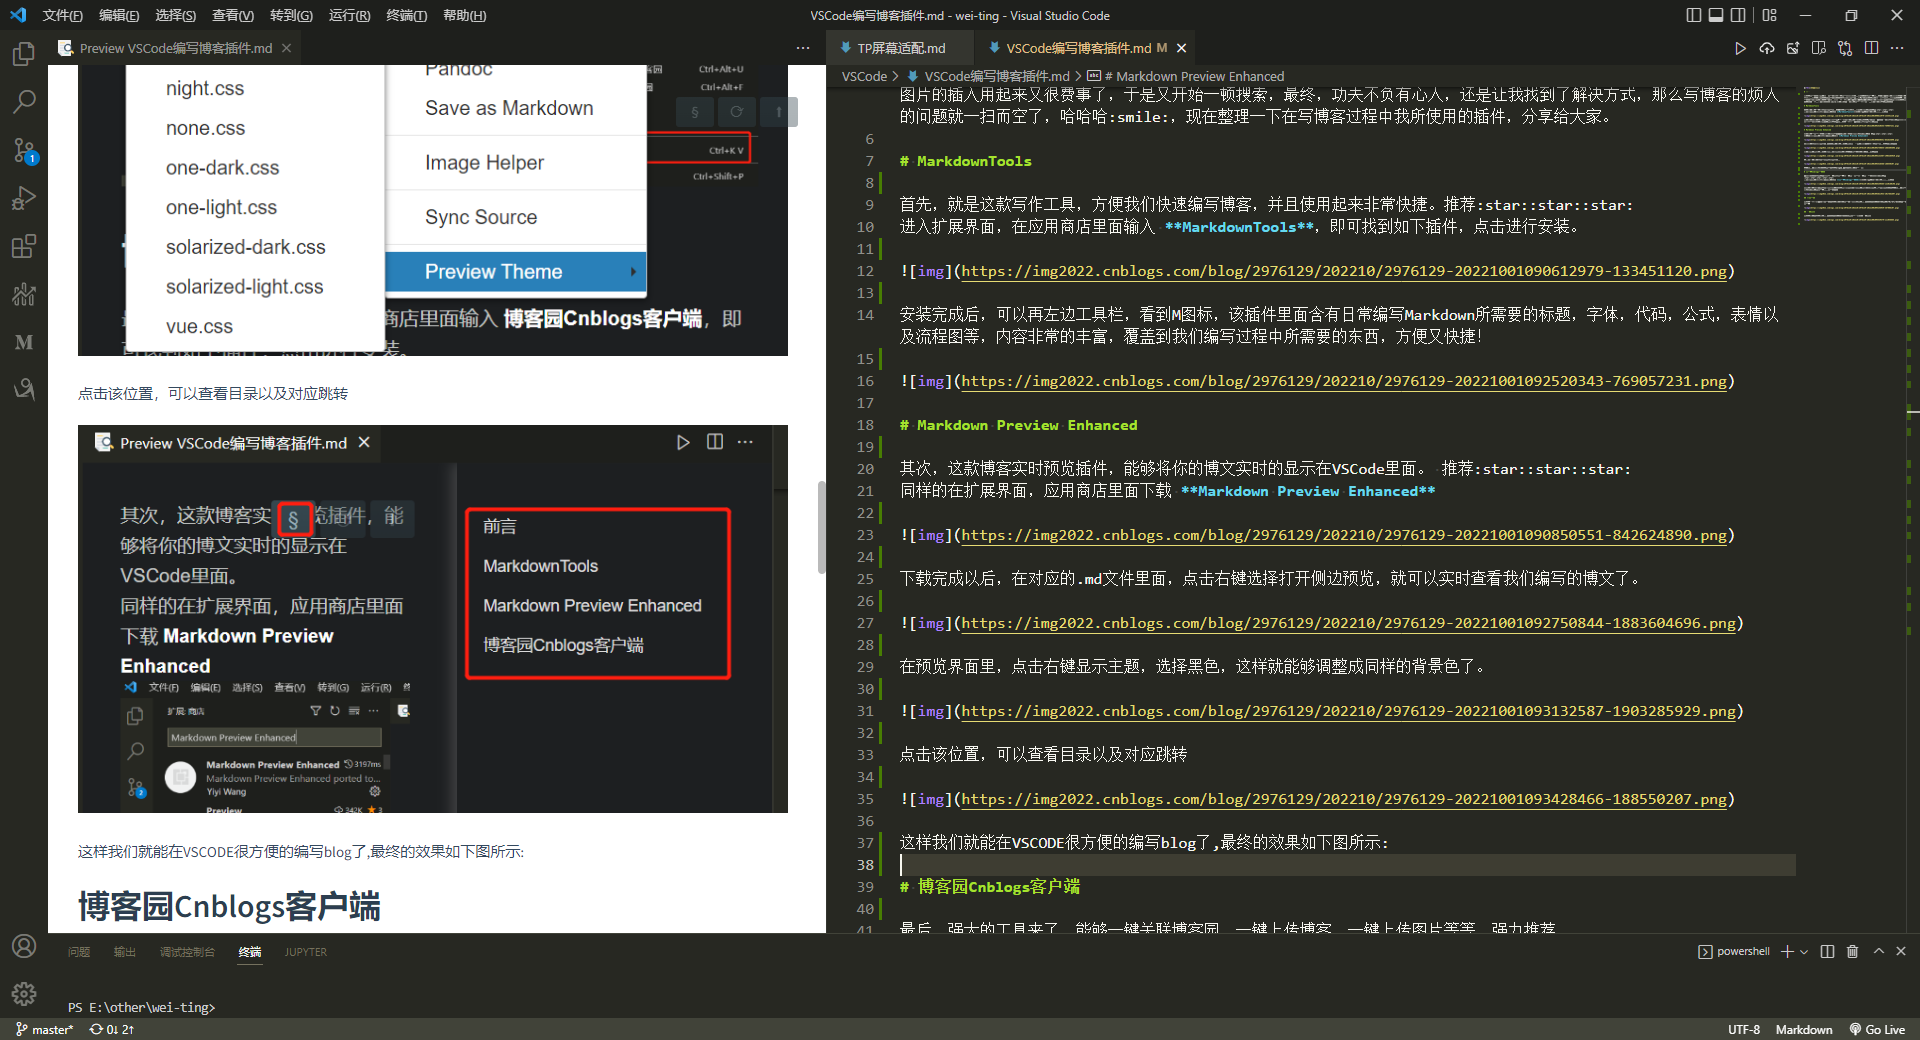
Task: Toggle bottom panel visibility
Action: (1716, 15)
